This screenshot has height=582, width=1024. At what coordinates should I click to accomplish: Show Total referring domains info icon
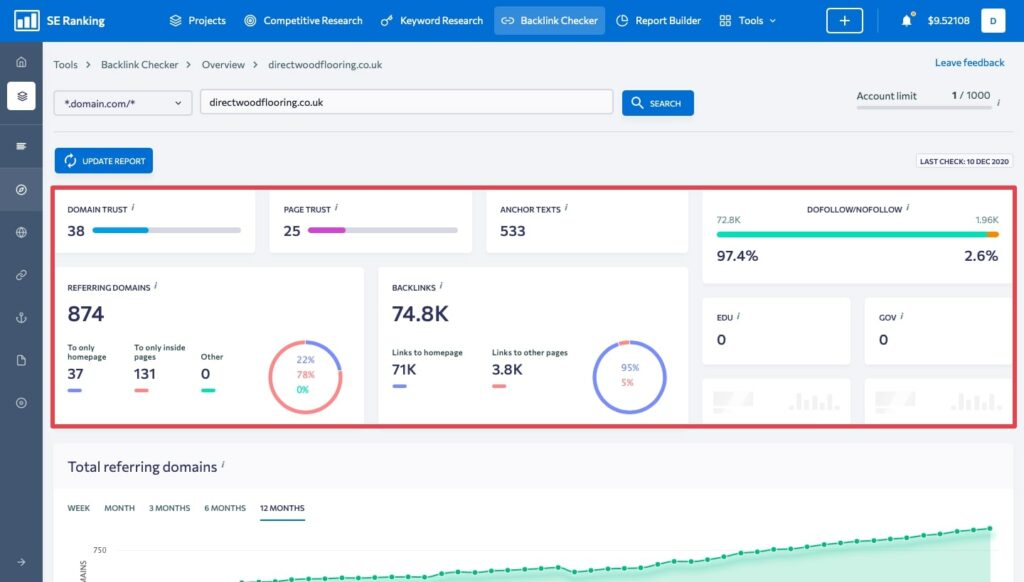tap(223, 464)
